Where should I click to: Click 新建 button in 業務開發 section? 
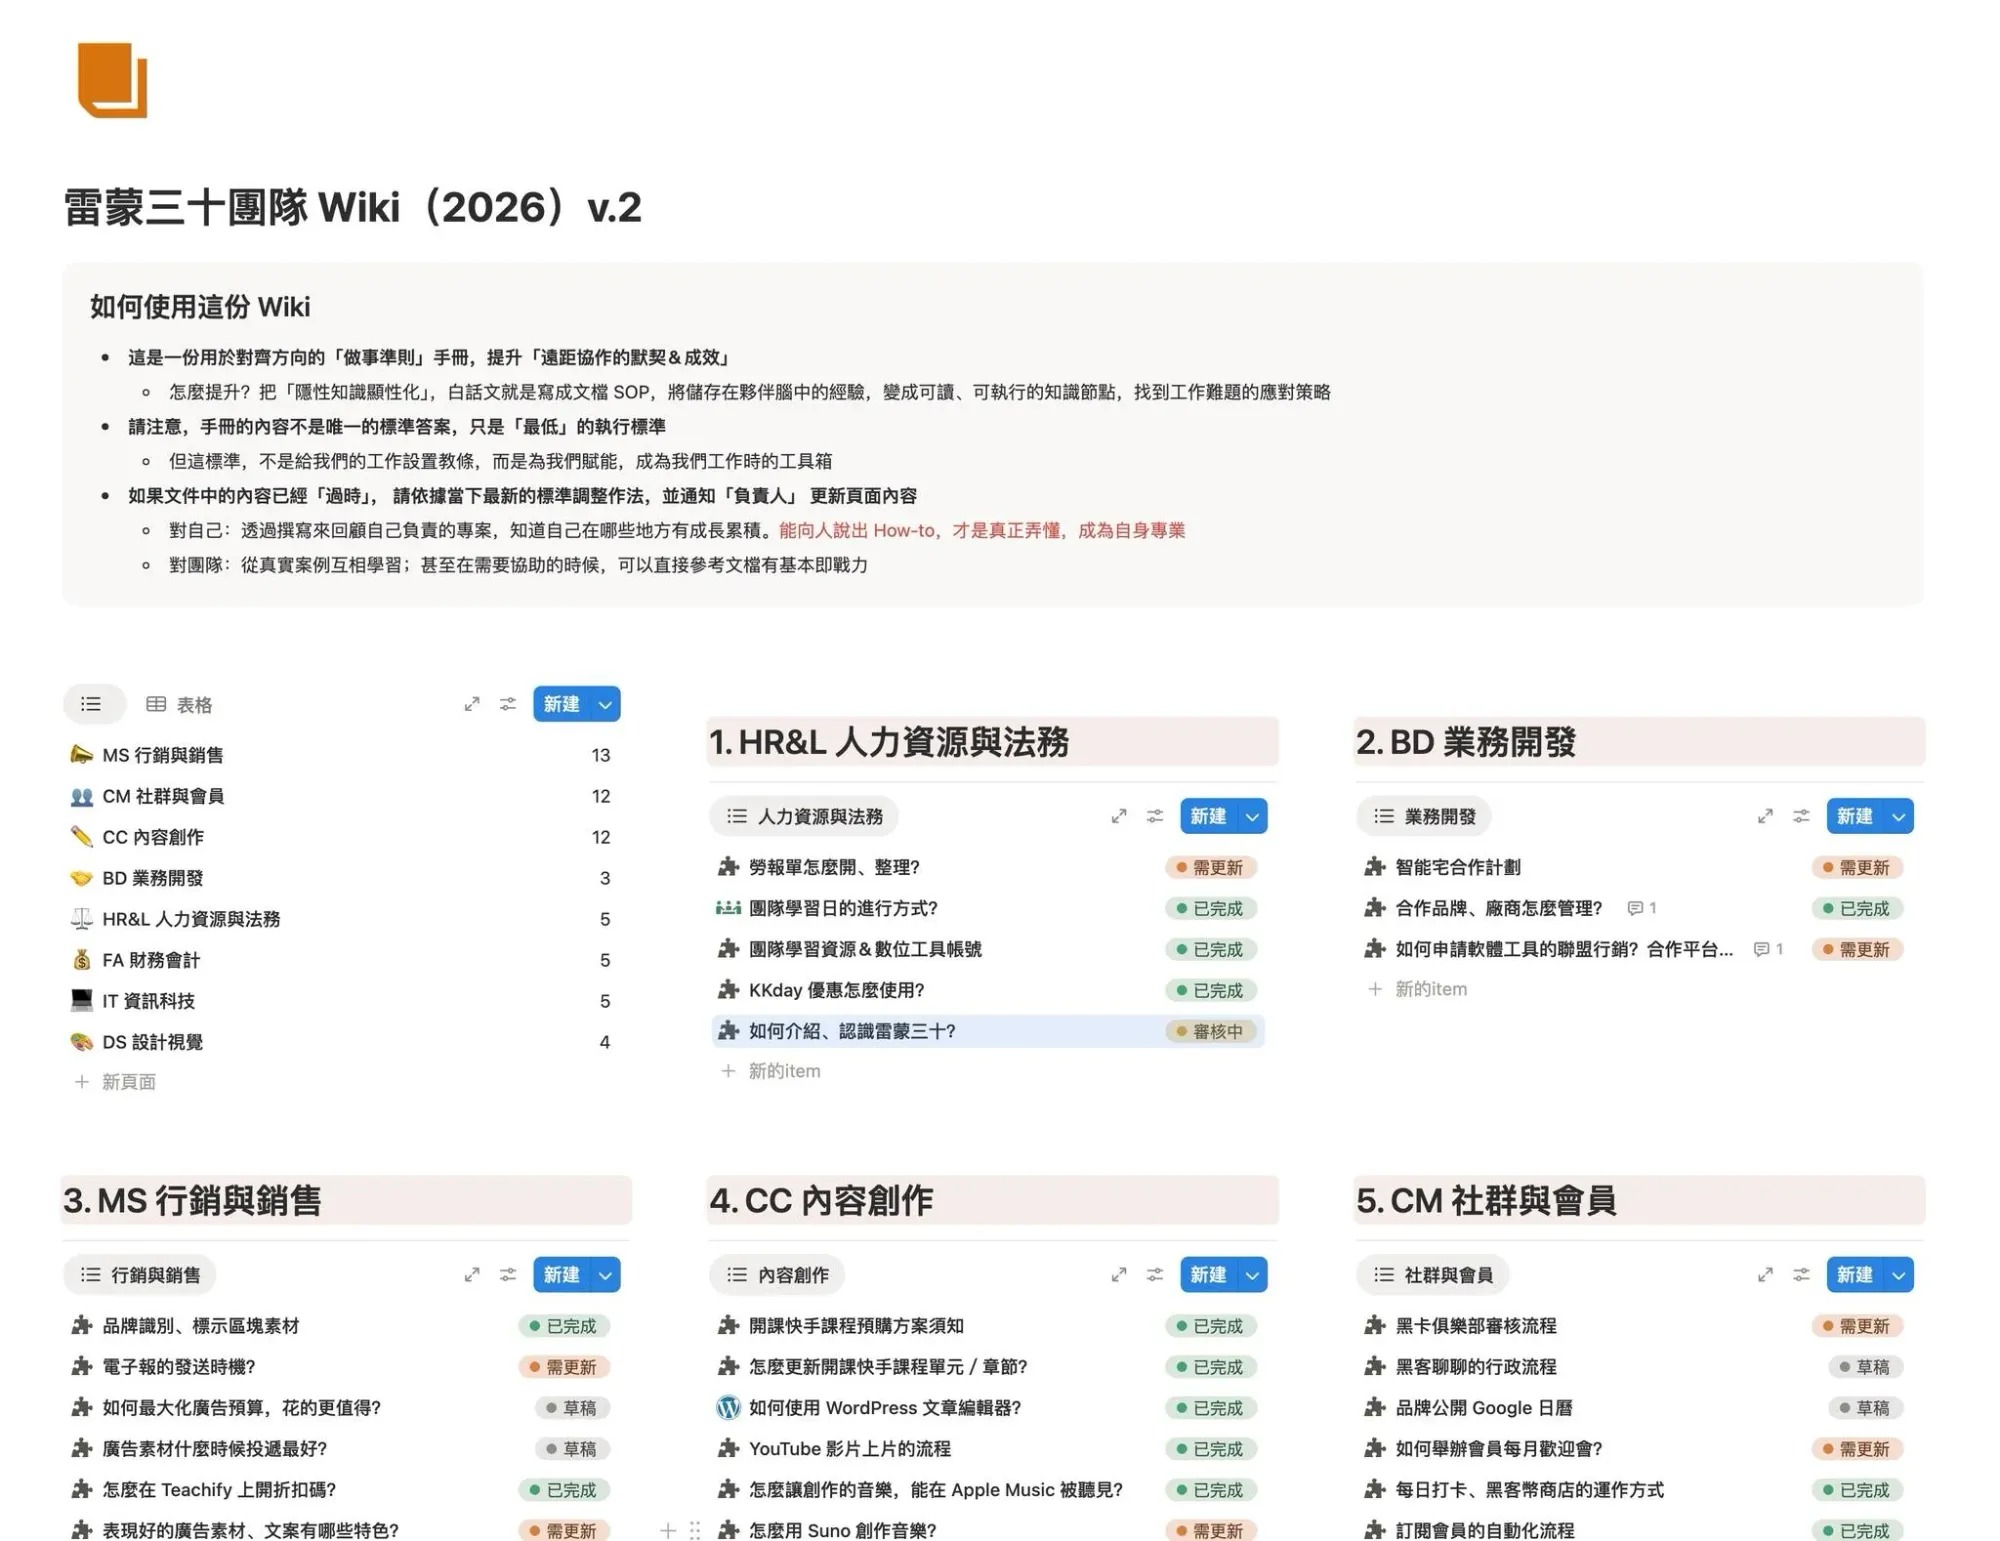[1854, 816]
